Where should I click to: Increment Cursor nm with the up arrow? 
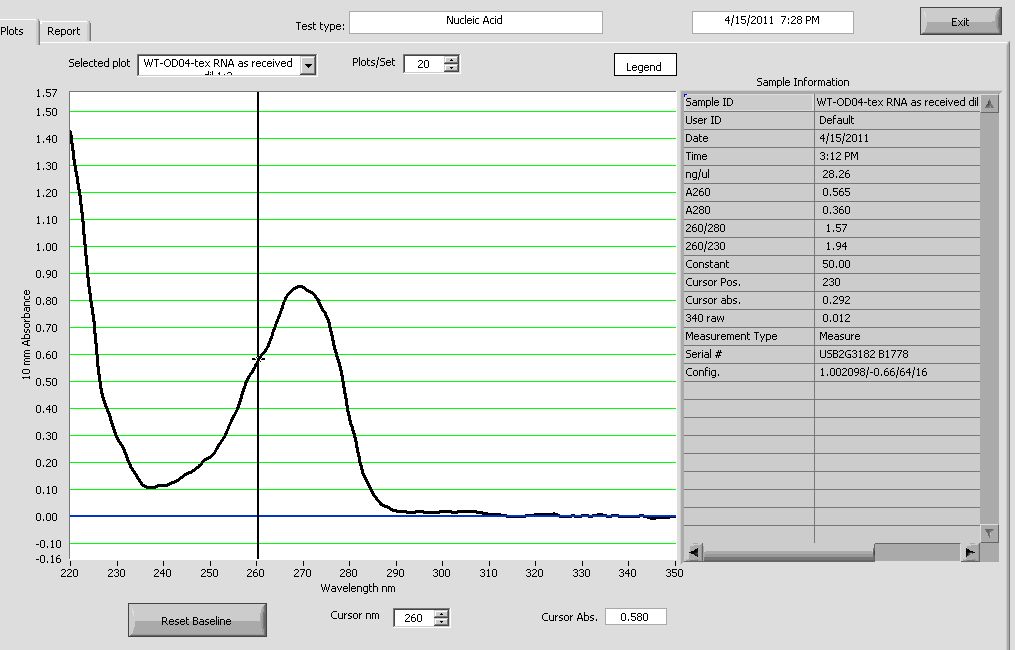[x=441, y=613]
